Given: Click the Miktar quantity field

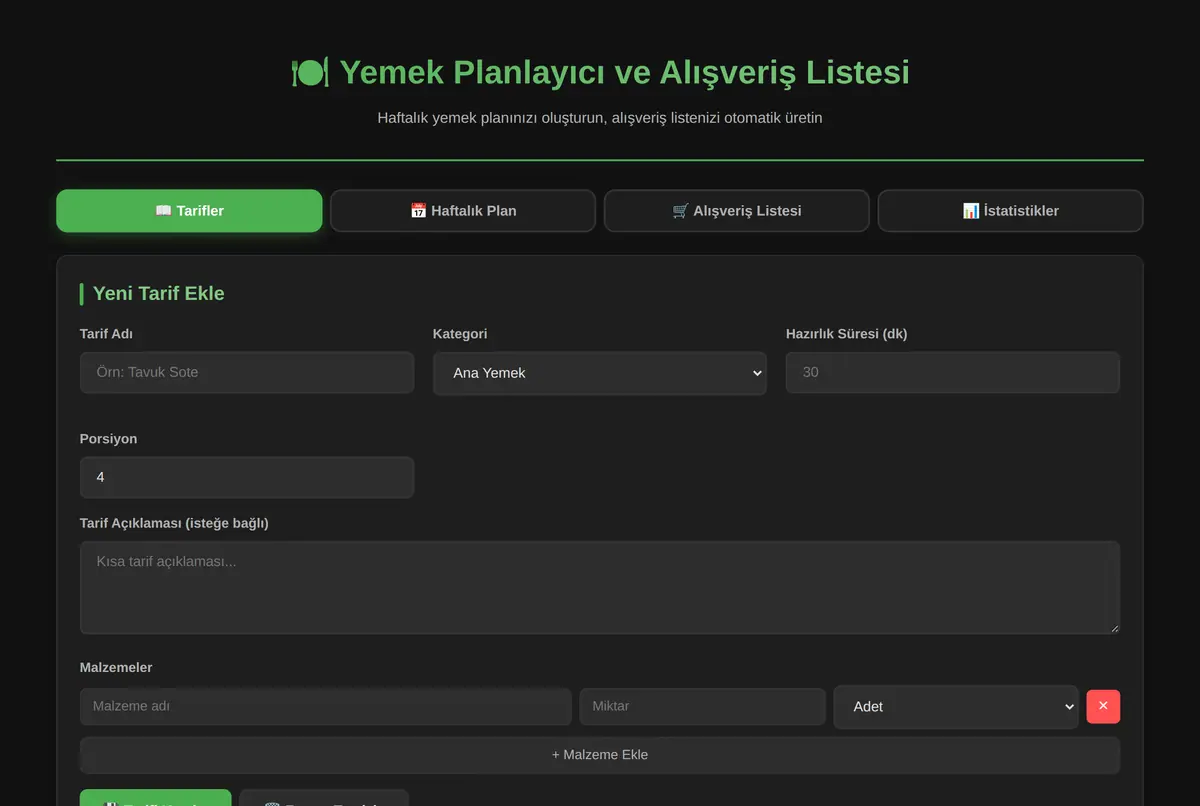Looking at the screenshot, I should [703, 706].
